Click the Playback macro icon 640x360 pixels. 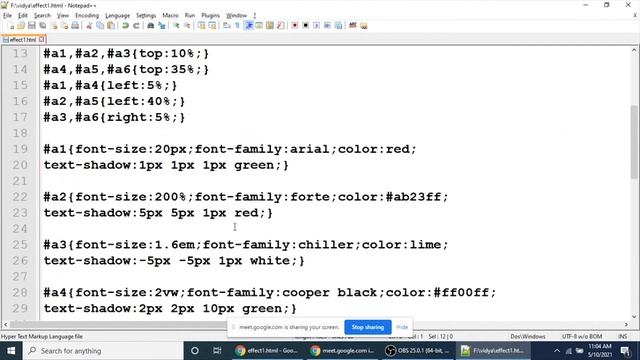point(316,26)
